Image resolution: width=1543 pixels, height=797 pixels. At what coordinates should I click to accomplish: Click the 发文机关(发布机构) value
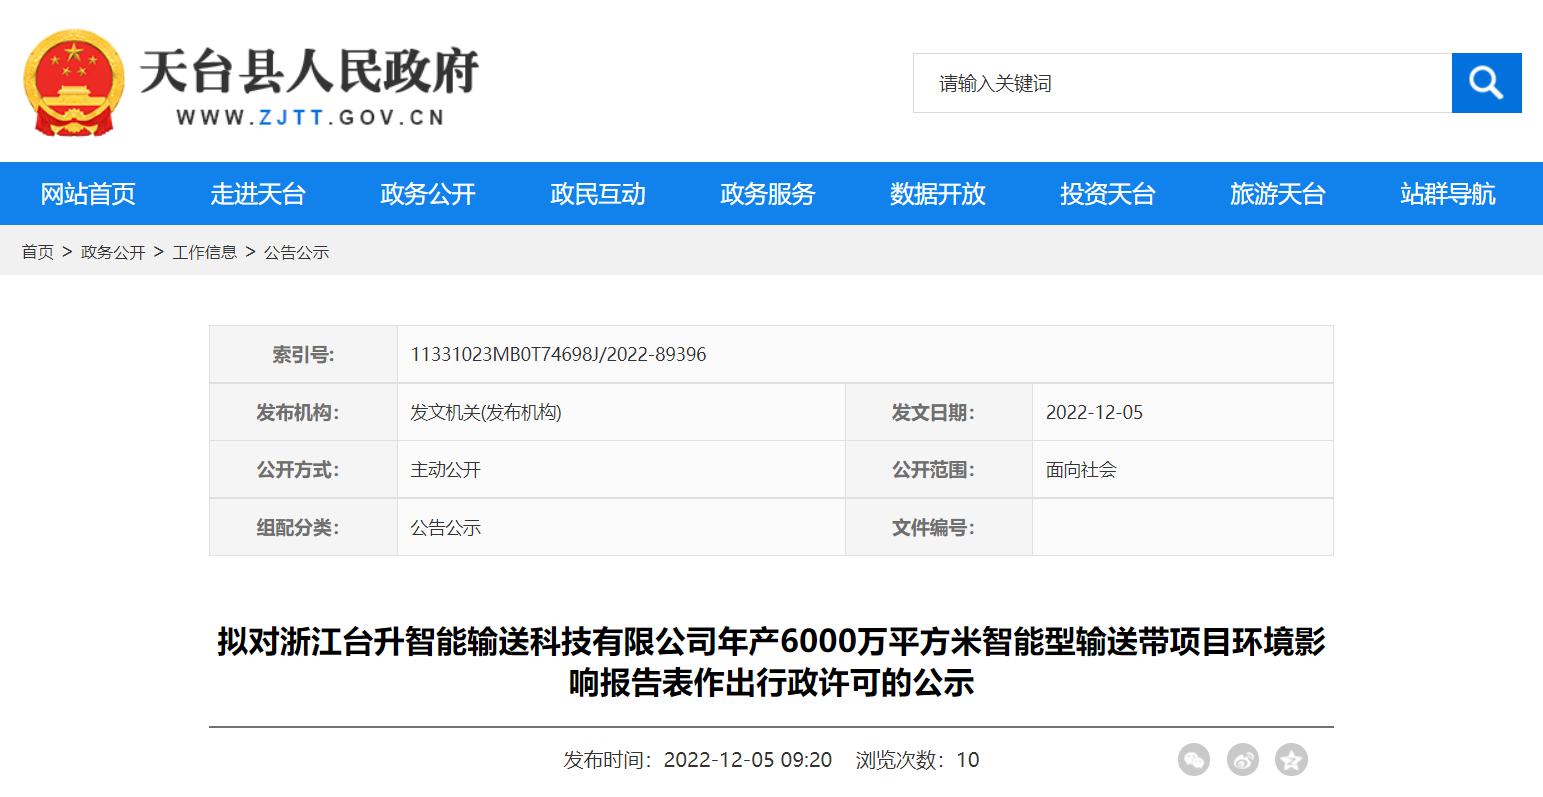click(x=486, y=412)
